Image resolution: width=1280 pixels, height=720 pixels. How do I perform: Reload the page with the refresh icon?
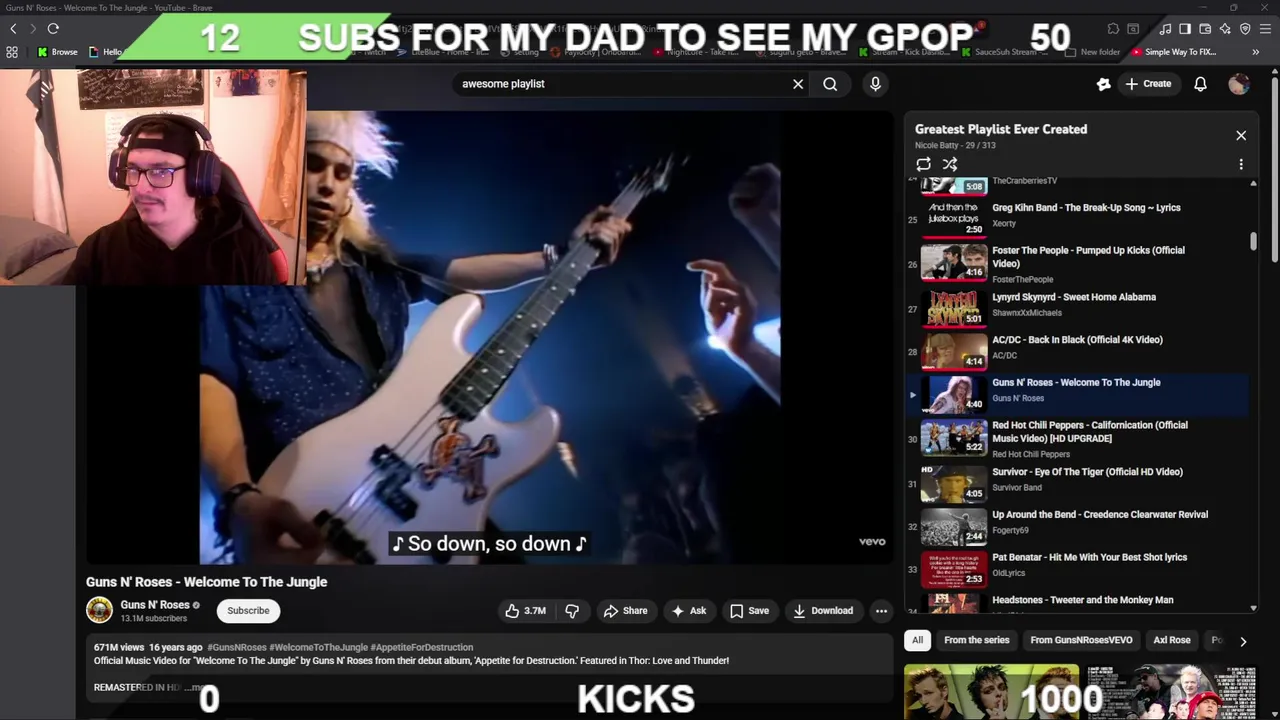(53, 29)
